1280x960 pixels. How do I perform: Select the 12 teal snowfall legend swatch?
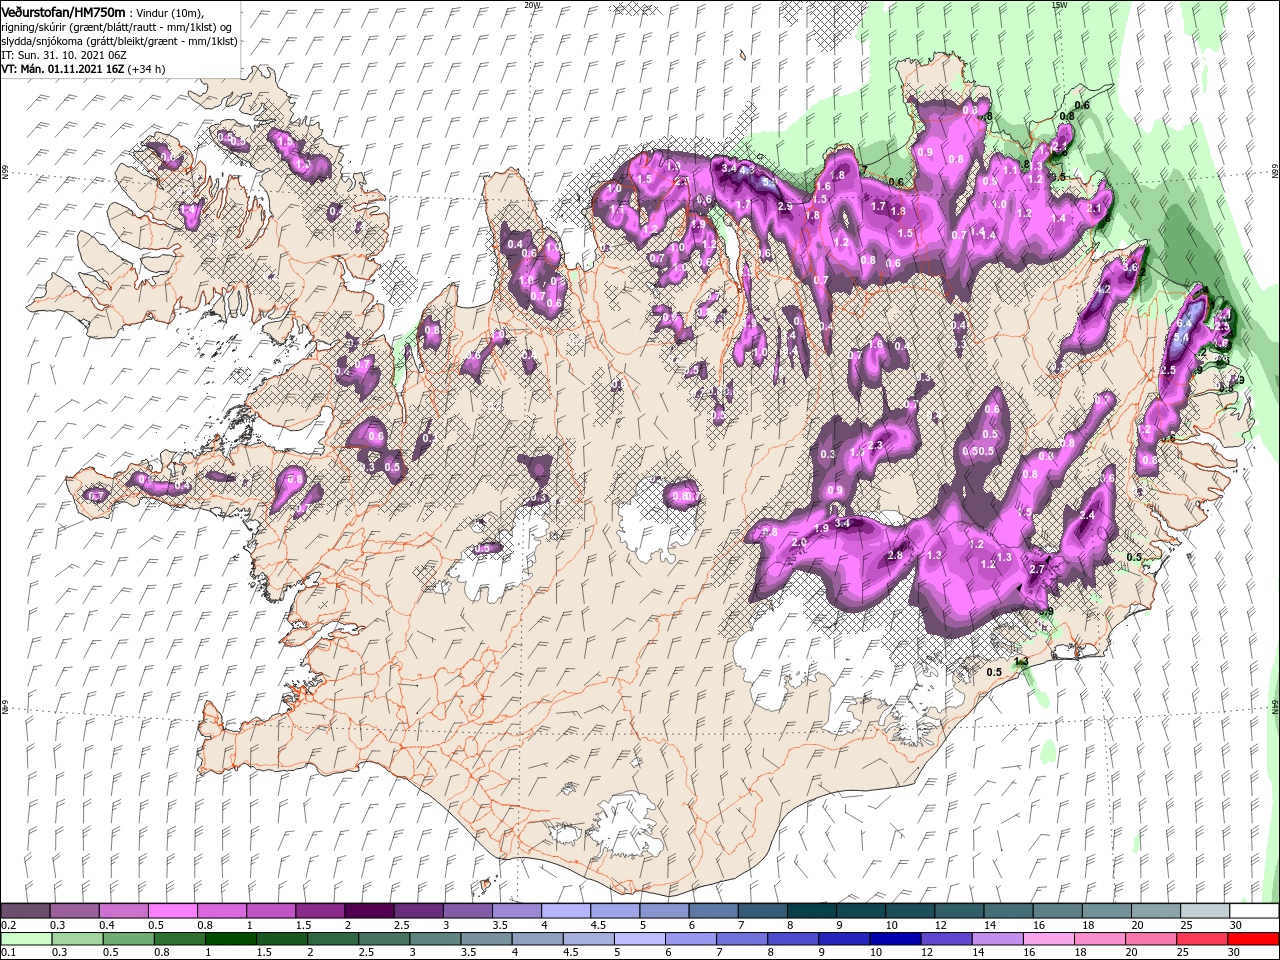coord(958,911)
